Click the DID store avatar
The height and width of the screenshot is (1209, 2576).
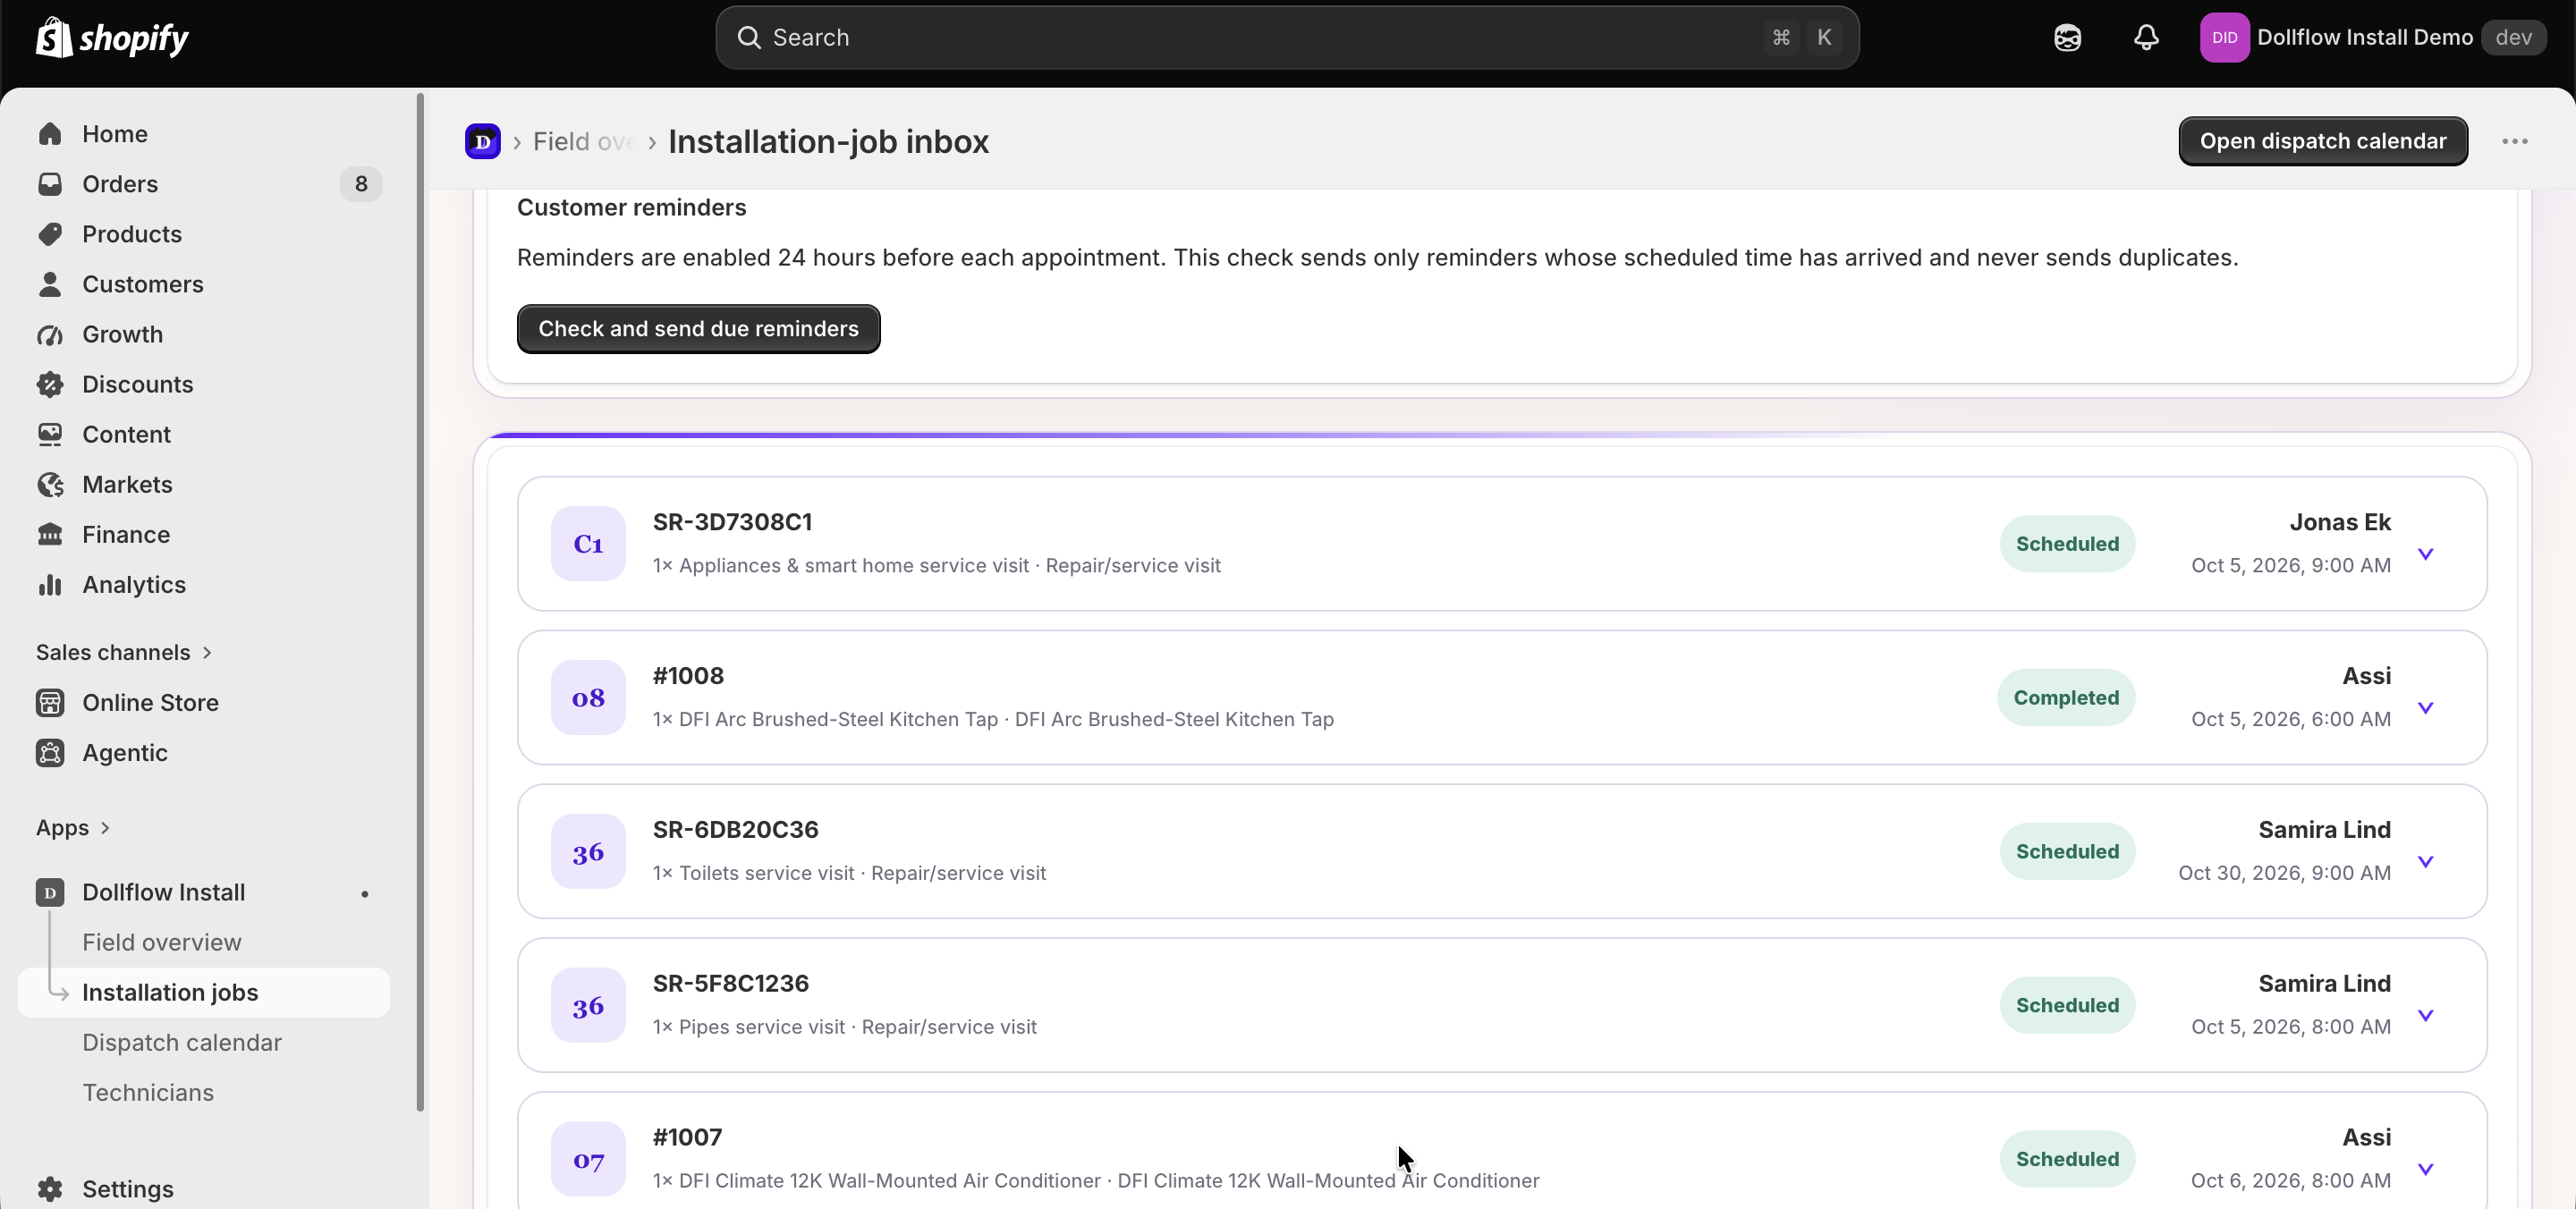click(x=2224, y=38)
